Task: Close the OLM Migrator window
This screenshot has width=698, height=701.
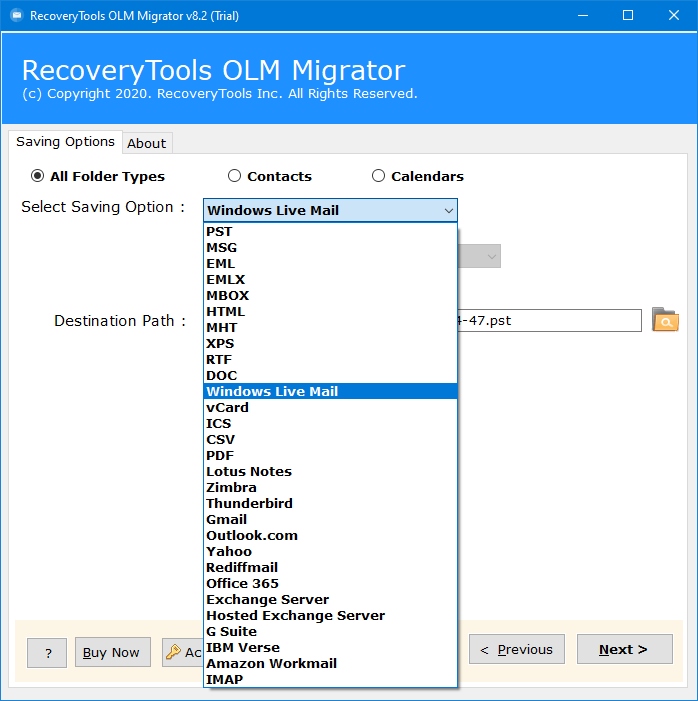Action: [x=674, y=16]
